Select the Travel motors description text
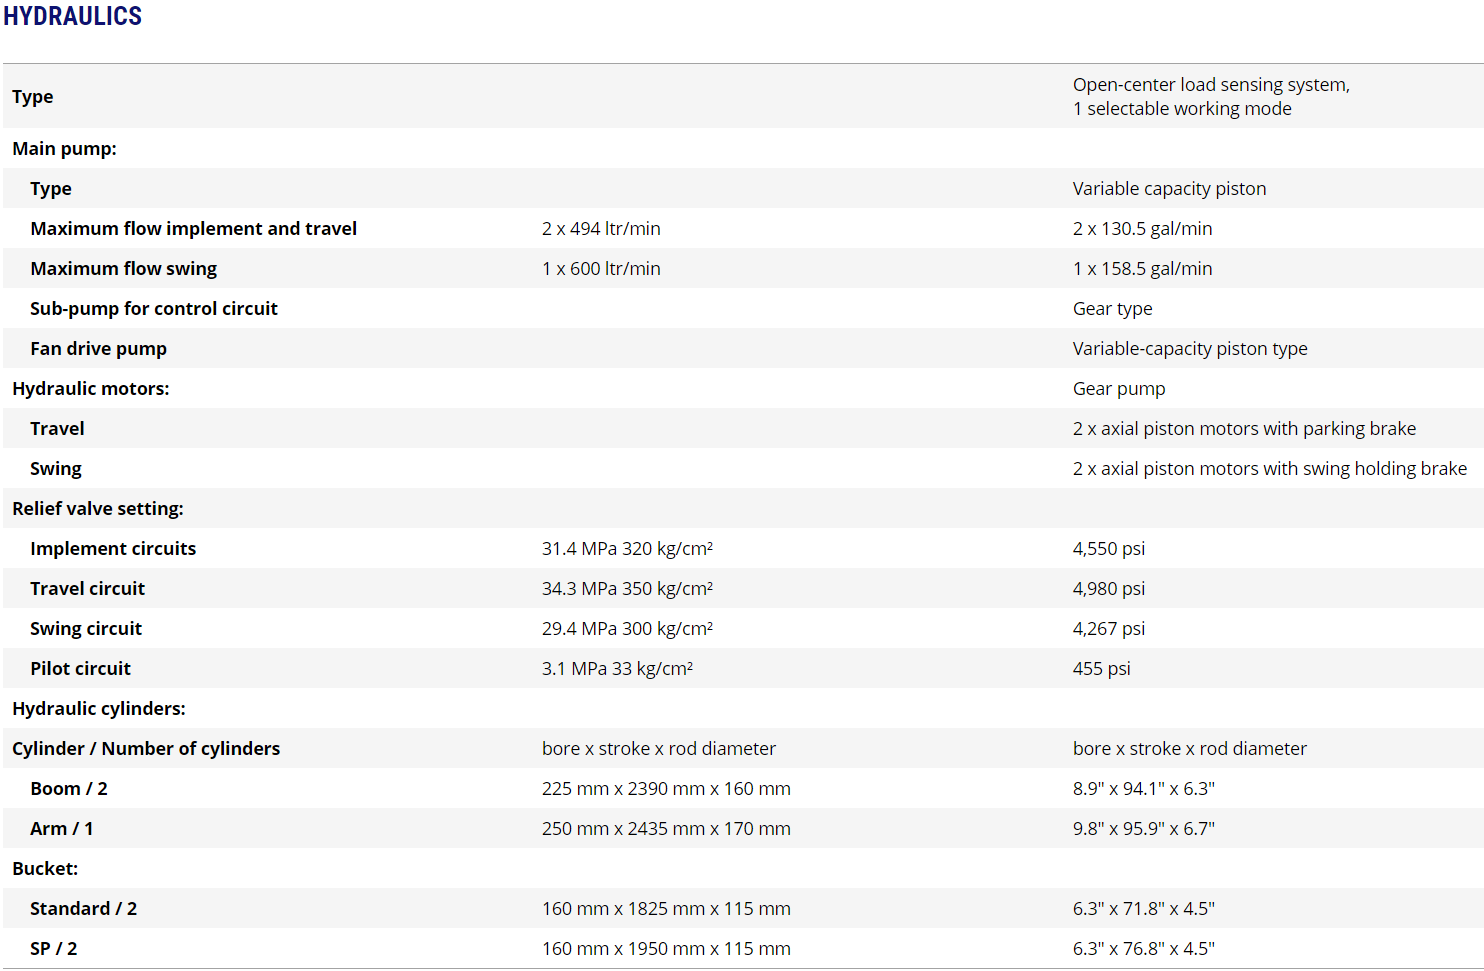Screen dimensions: 1484x971 click(1244, 429)
